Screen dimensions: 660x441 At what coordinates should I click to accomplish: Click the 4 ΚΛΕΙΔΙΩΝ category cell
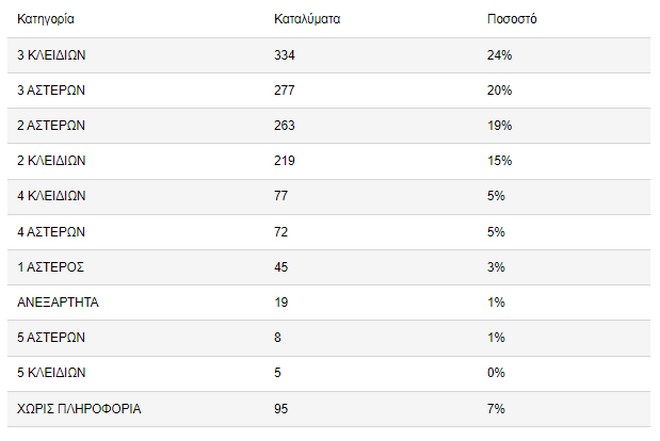[52, 197]
